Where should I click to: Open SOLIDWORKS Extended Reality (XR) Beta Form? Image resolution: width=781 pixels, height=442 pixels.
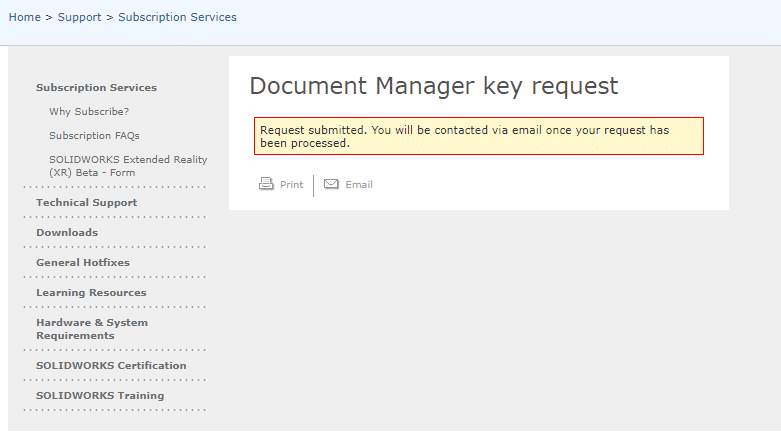tap(128, 166)
